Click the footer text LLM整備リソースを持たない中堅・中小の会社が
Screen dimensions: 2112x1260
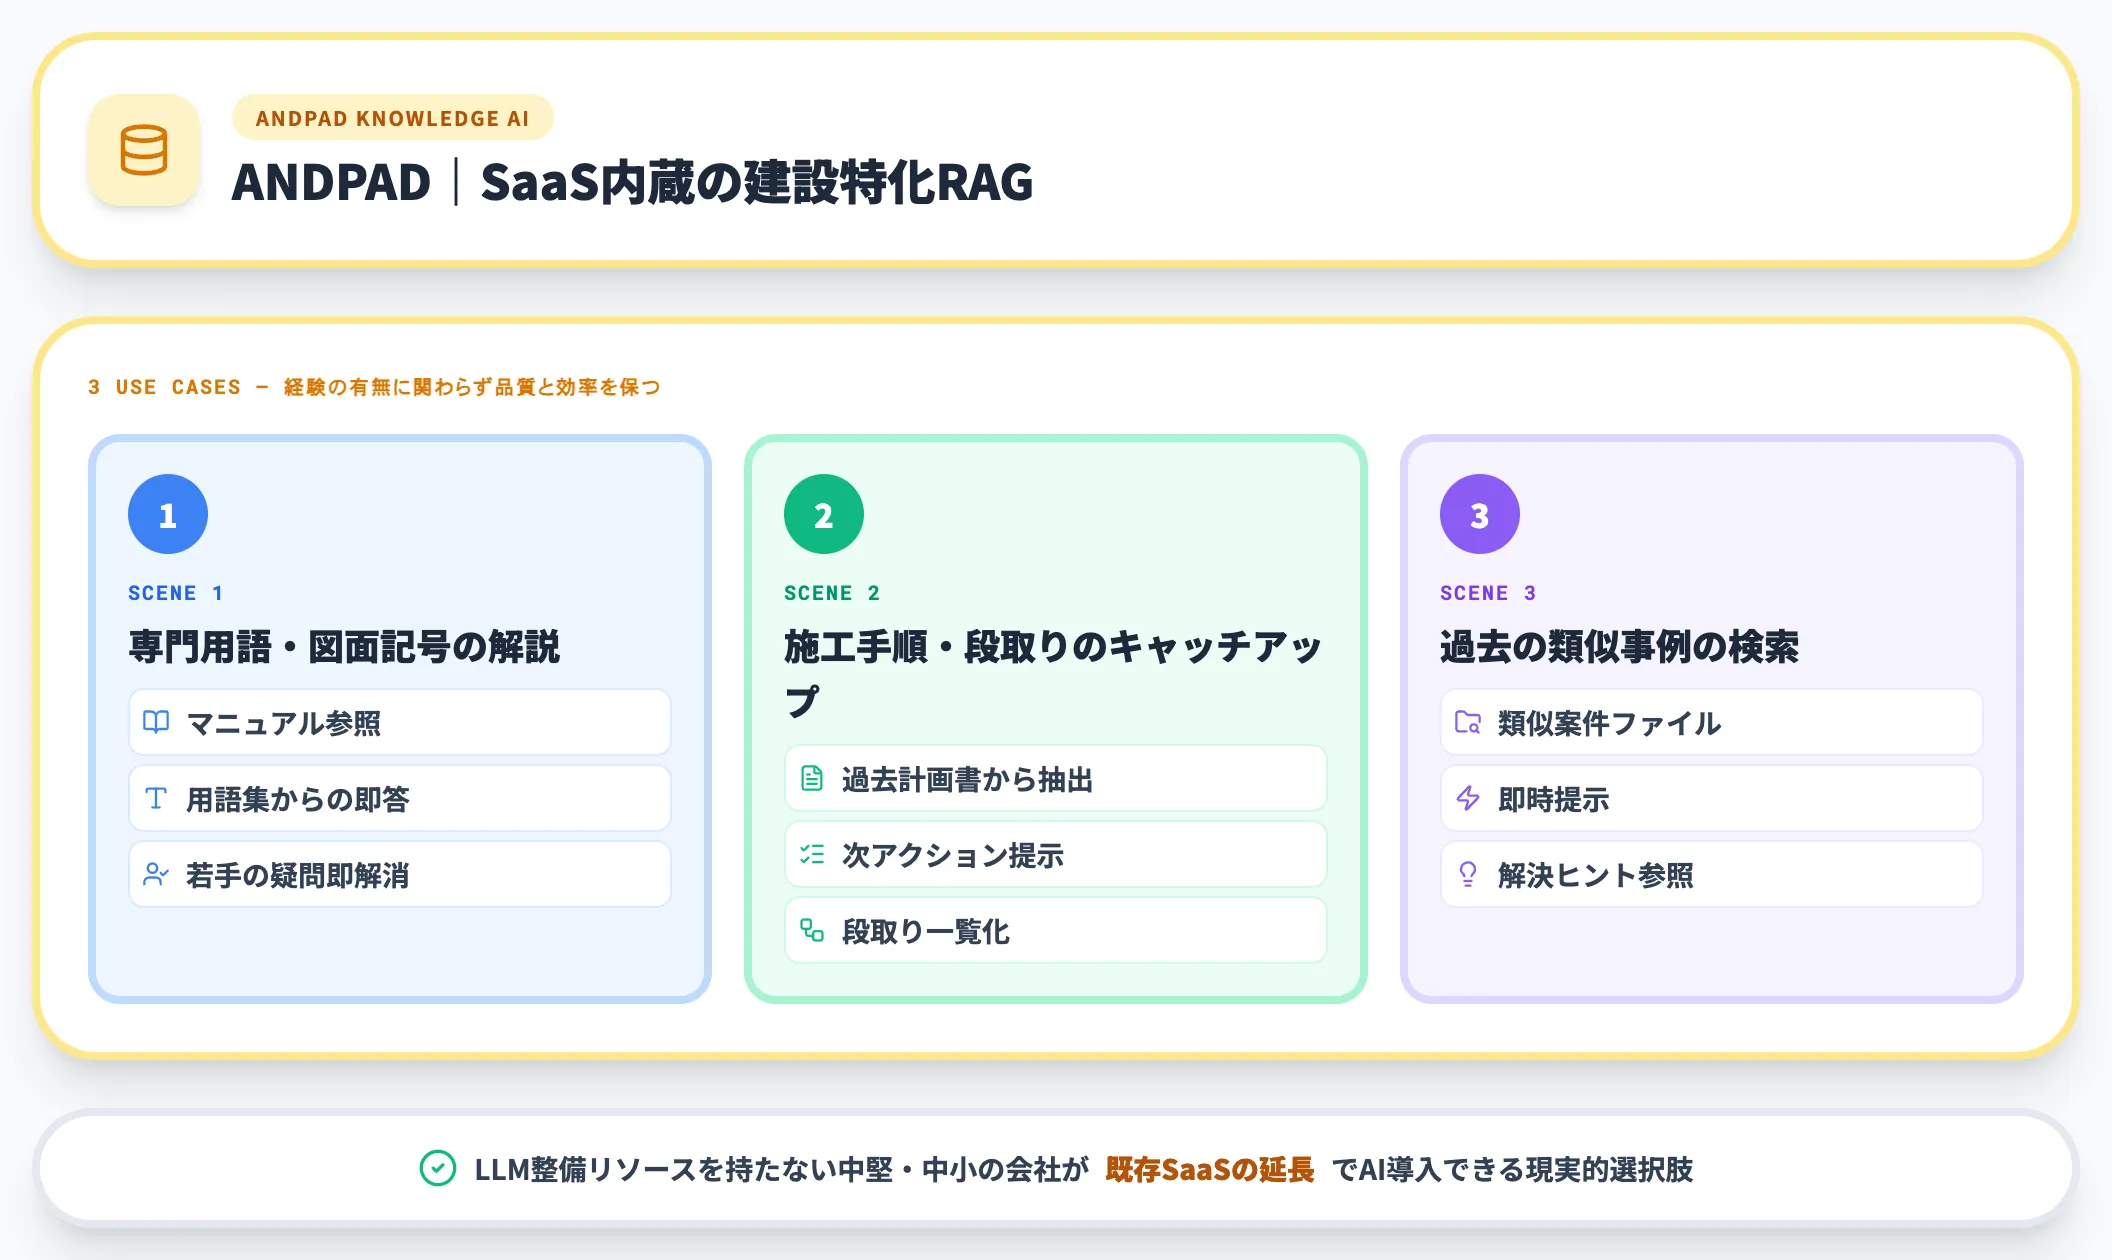click(781, 1169)
